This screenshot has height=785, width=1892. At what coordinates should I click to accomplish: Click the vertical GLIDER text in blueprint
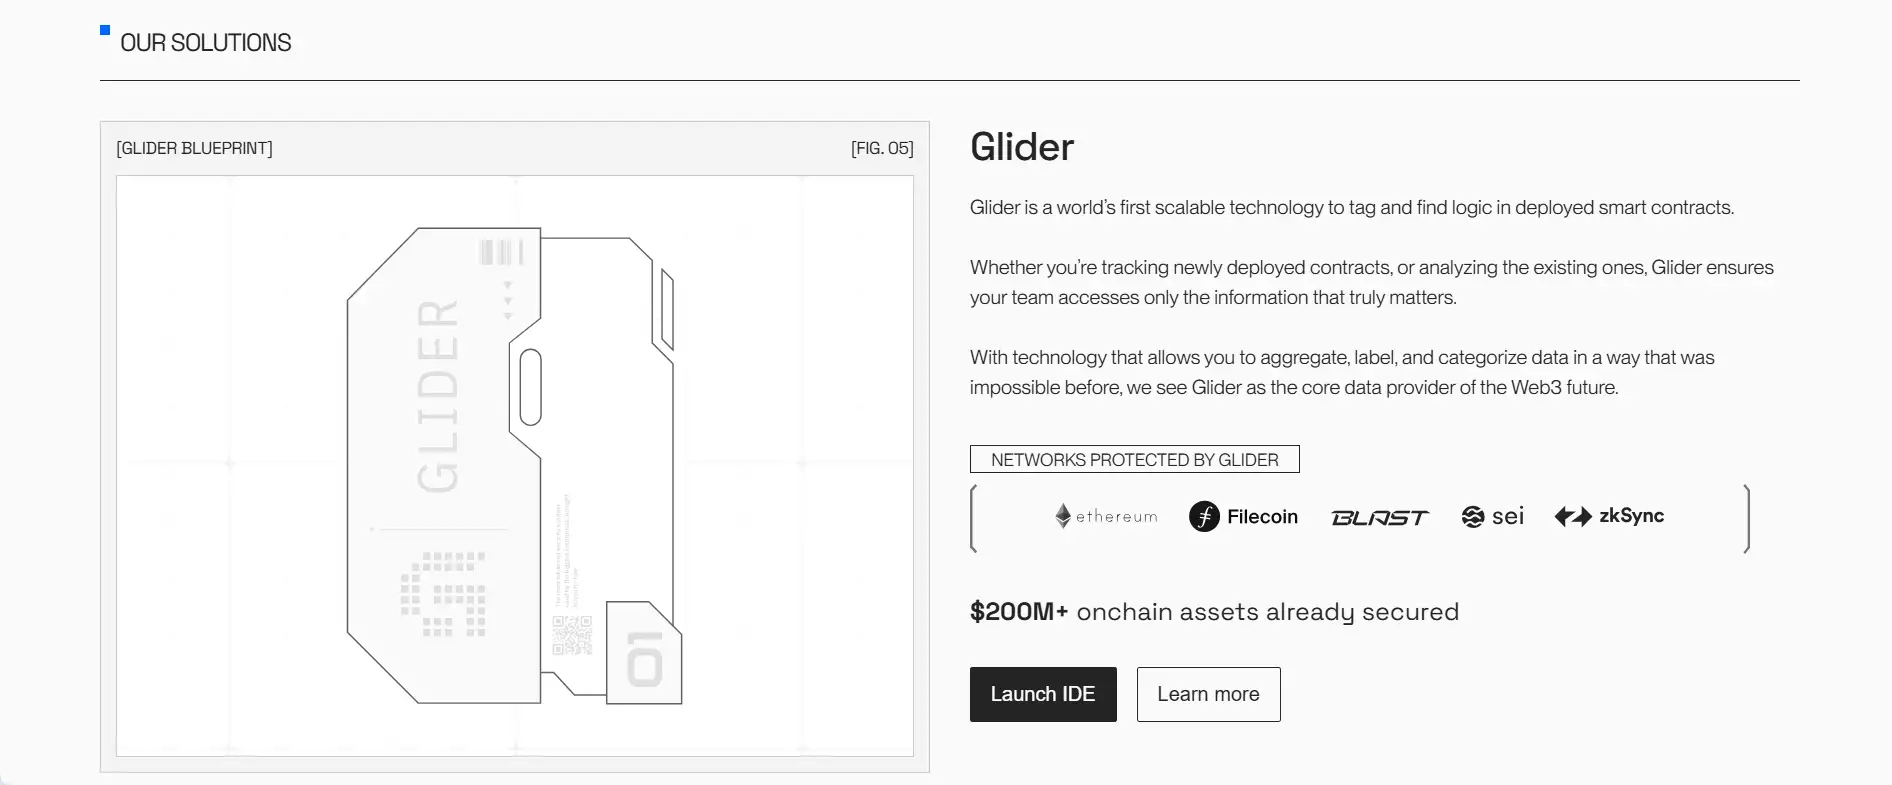(x=438, y=396)
